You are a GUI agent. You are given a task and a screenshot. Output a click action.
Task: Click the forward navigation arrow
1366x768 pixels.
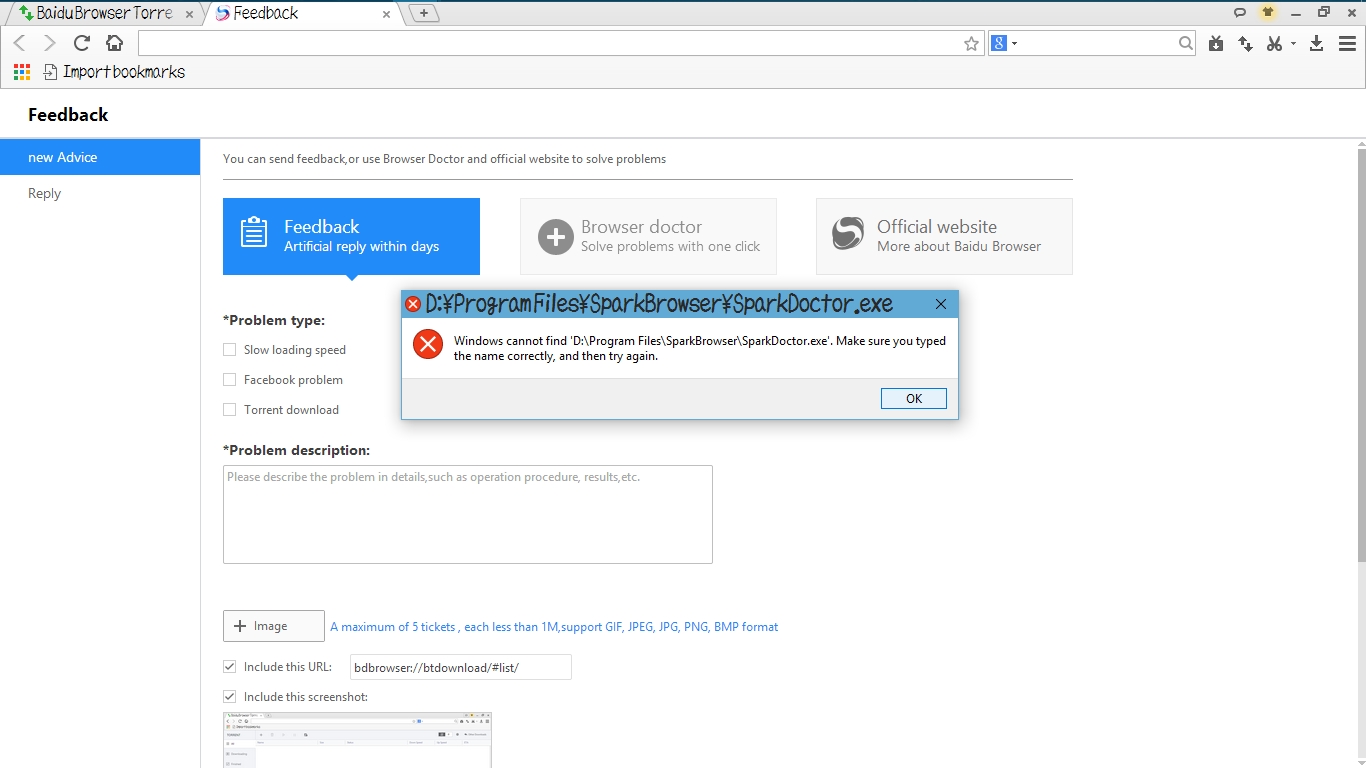point(50,43)
